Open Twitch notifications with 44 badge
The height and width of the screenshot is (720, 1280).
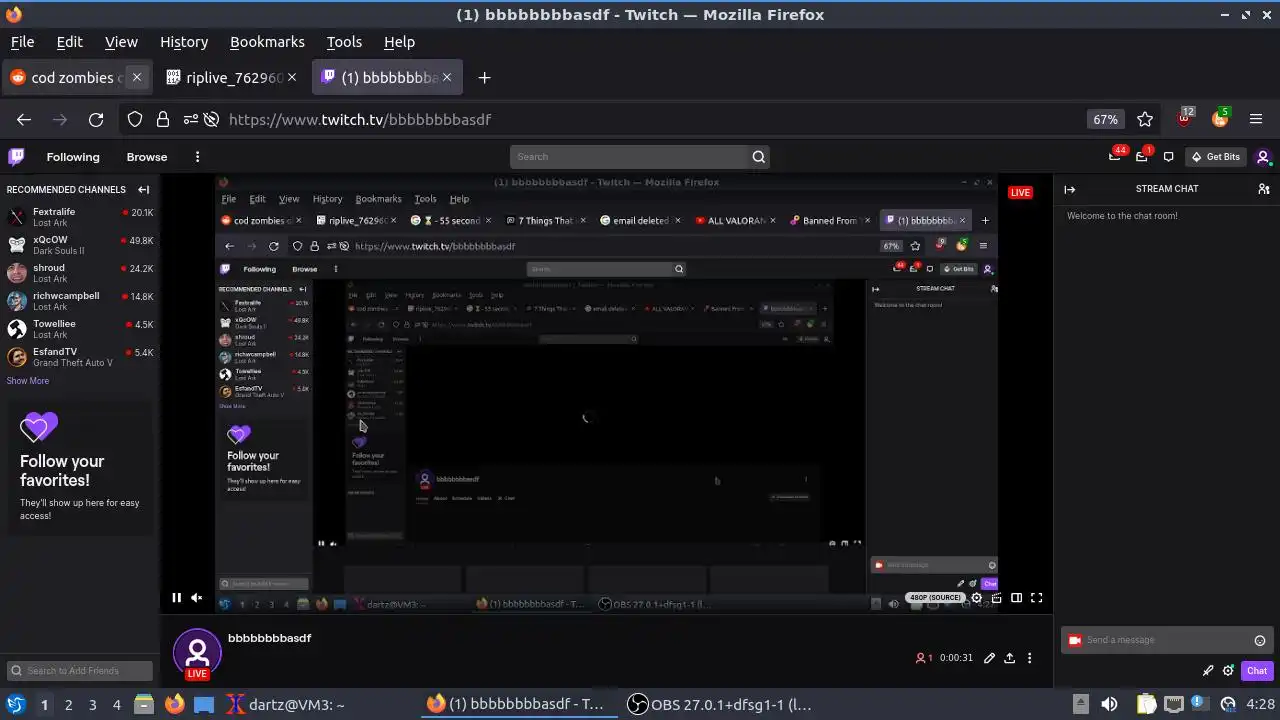(x=1115, y=157)
